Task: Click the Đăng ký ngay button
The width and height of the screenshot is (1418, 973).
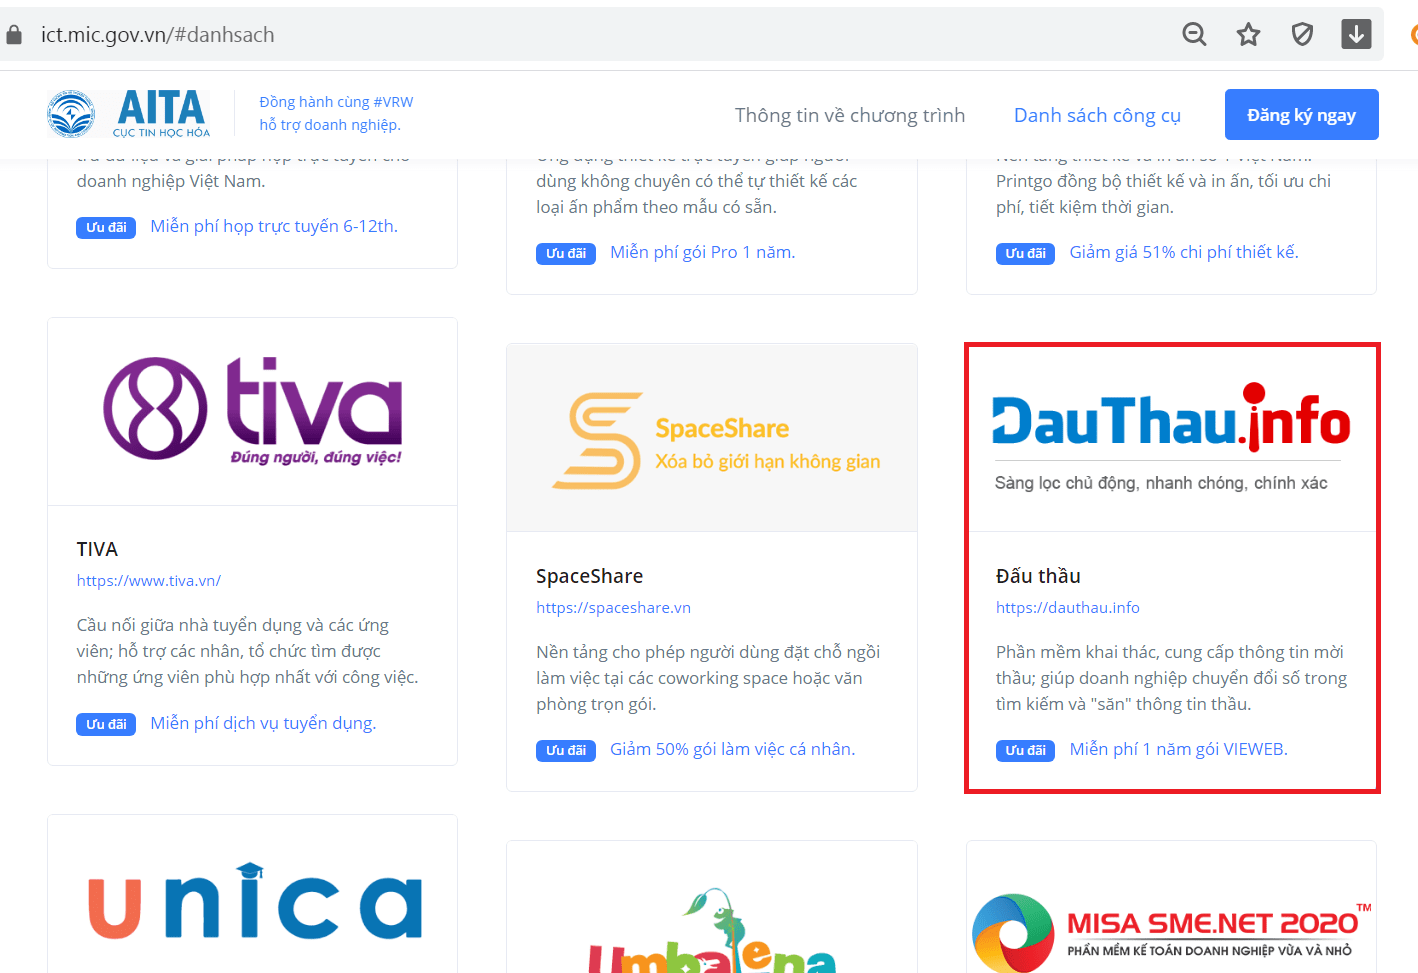Action: (1301, 115)
